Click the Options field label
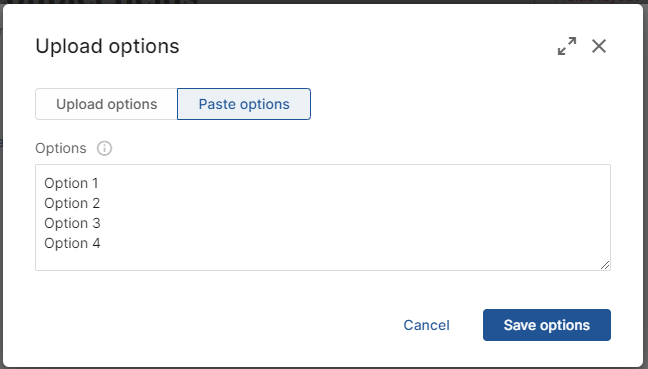Viewport: 648px width, 369px height. point(61,148)
